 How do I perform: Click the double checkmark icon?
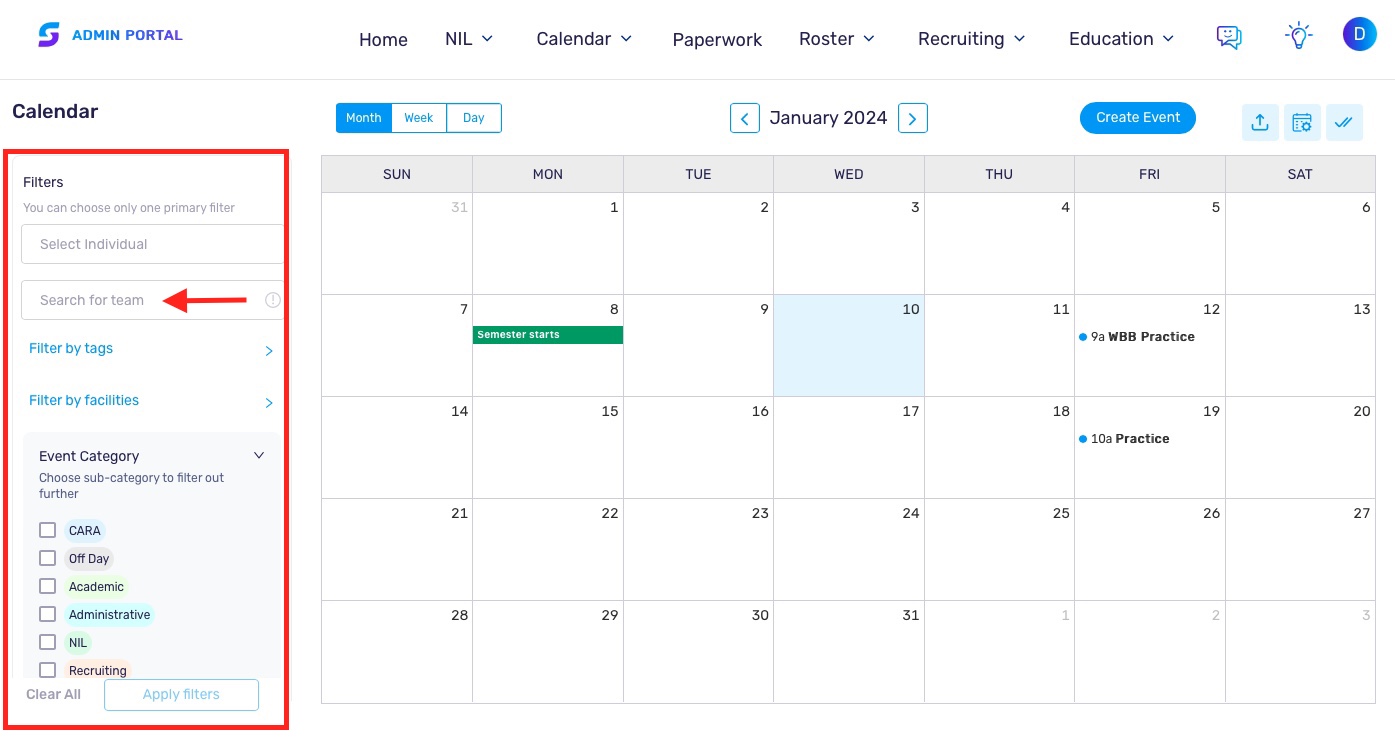[x=1344, y=122]
